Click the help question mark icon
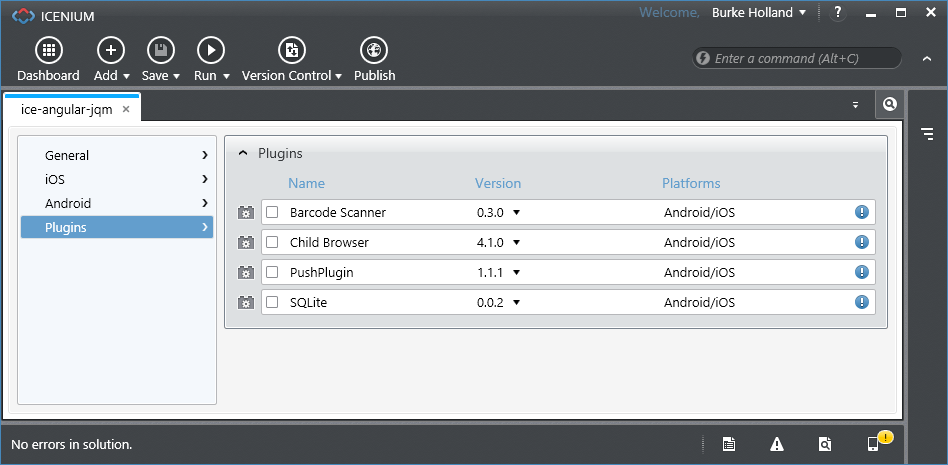This screenshot has height=465, width=948. click(838, 13)
